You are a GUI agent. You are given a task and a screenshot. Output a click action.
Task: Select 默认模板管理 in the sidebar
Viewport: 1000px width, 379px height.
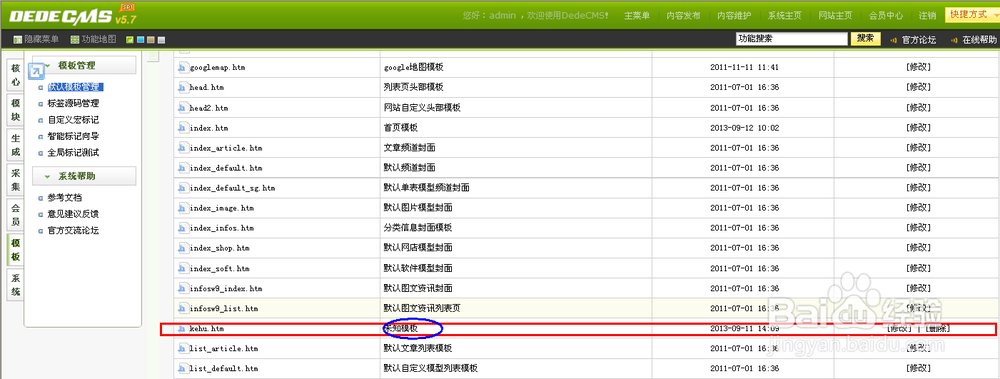coord(75,87)
